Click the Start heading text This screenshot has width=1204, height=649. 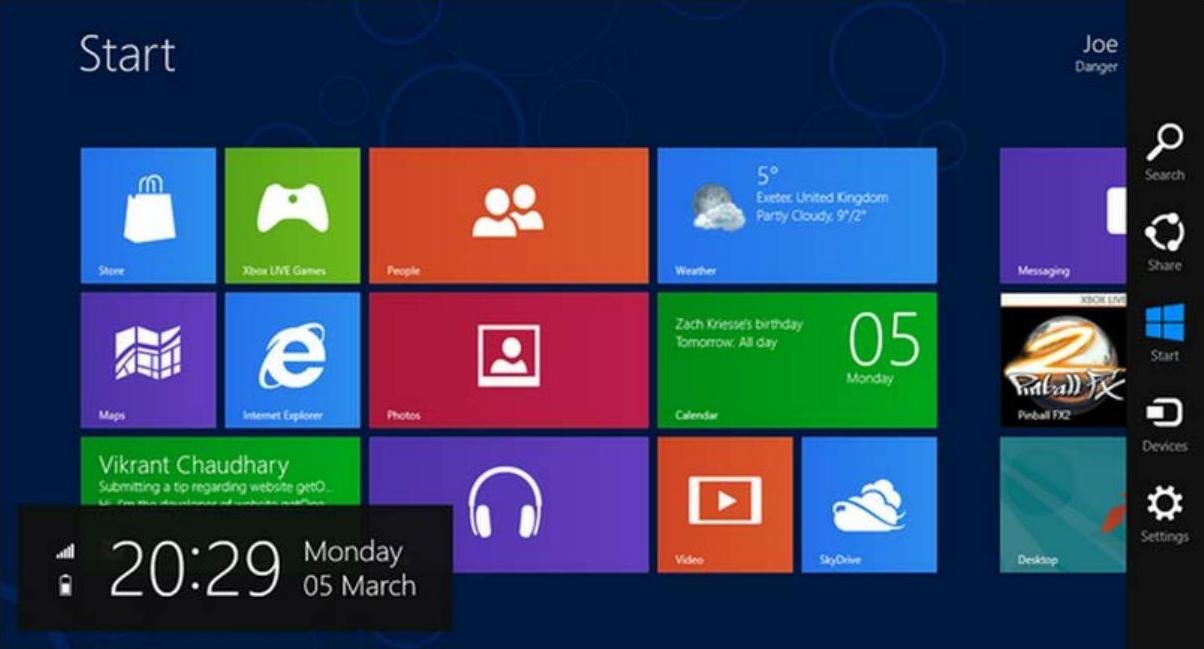point(127,54)
